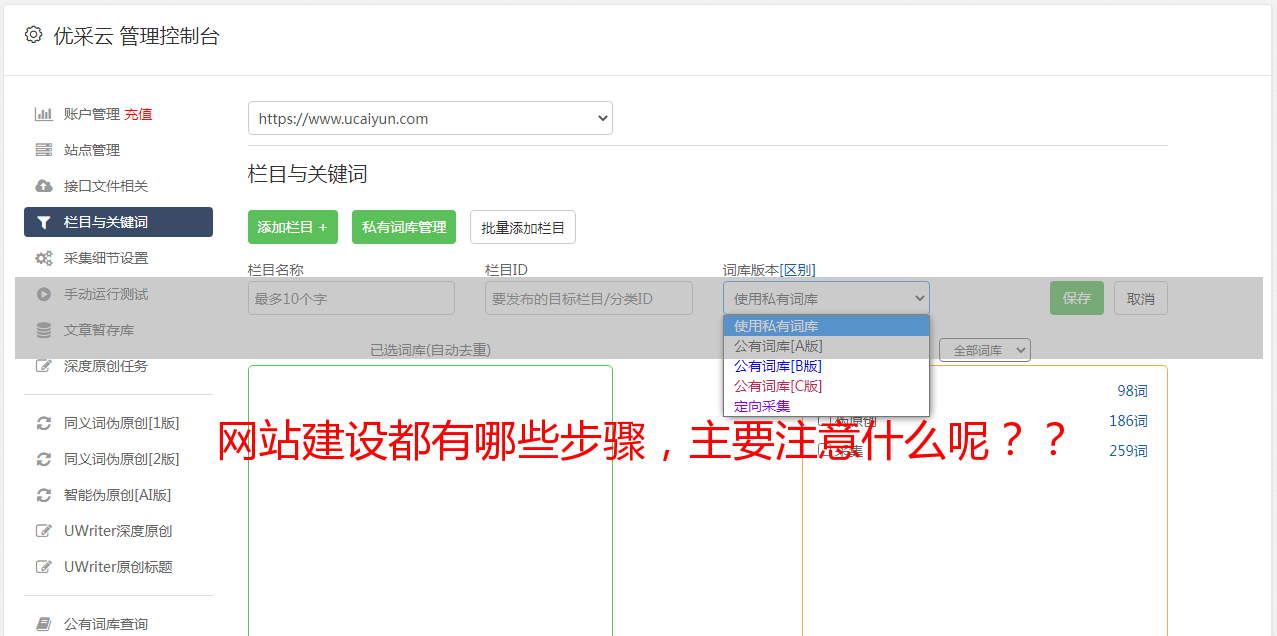Click the gears icon for 采集细节设置

point(44,258)
